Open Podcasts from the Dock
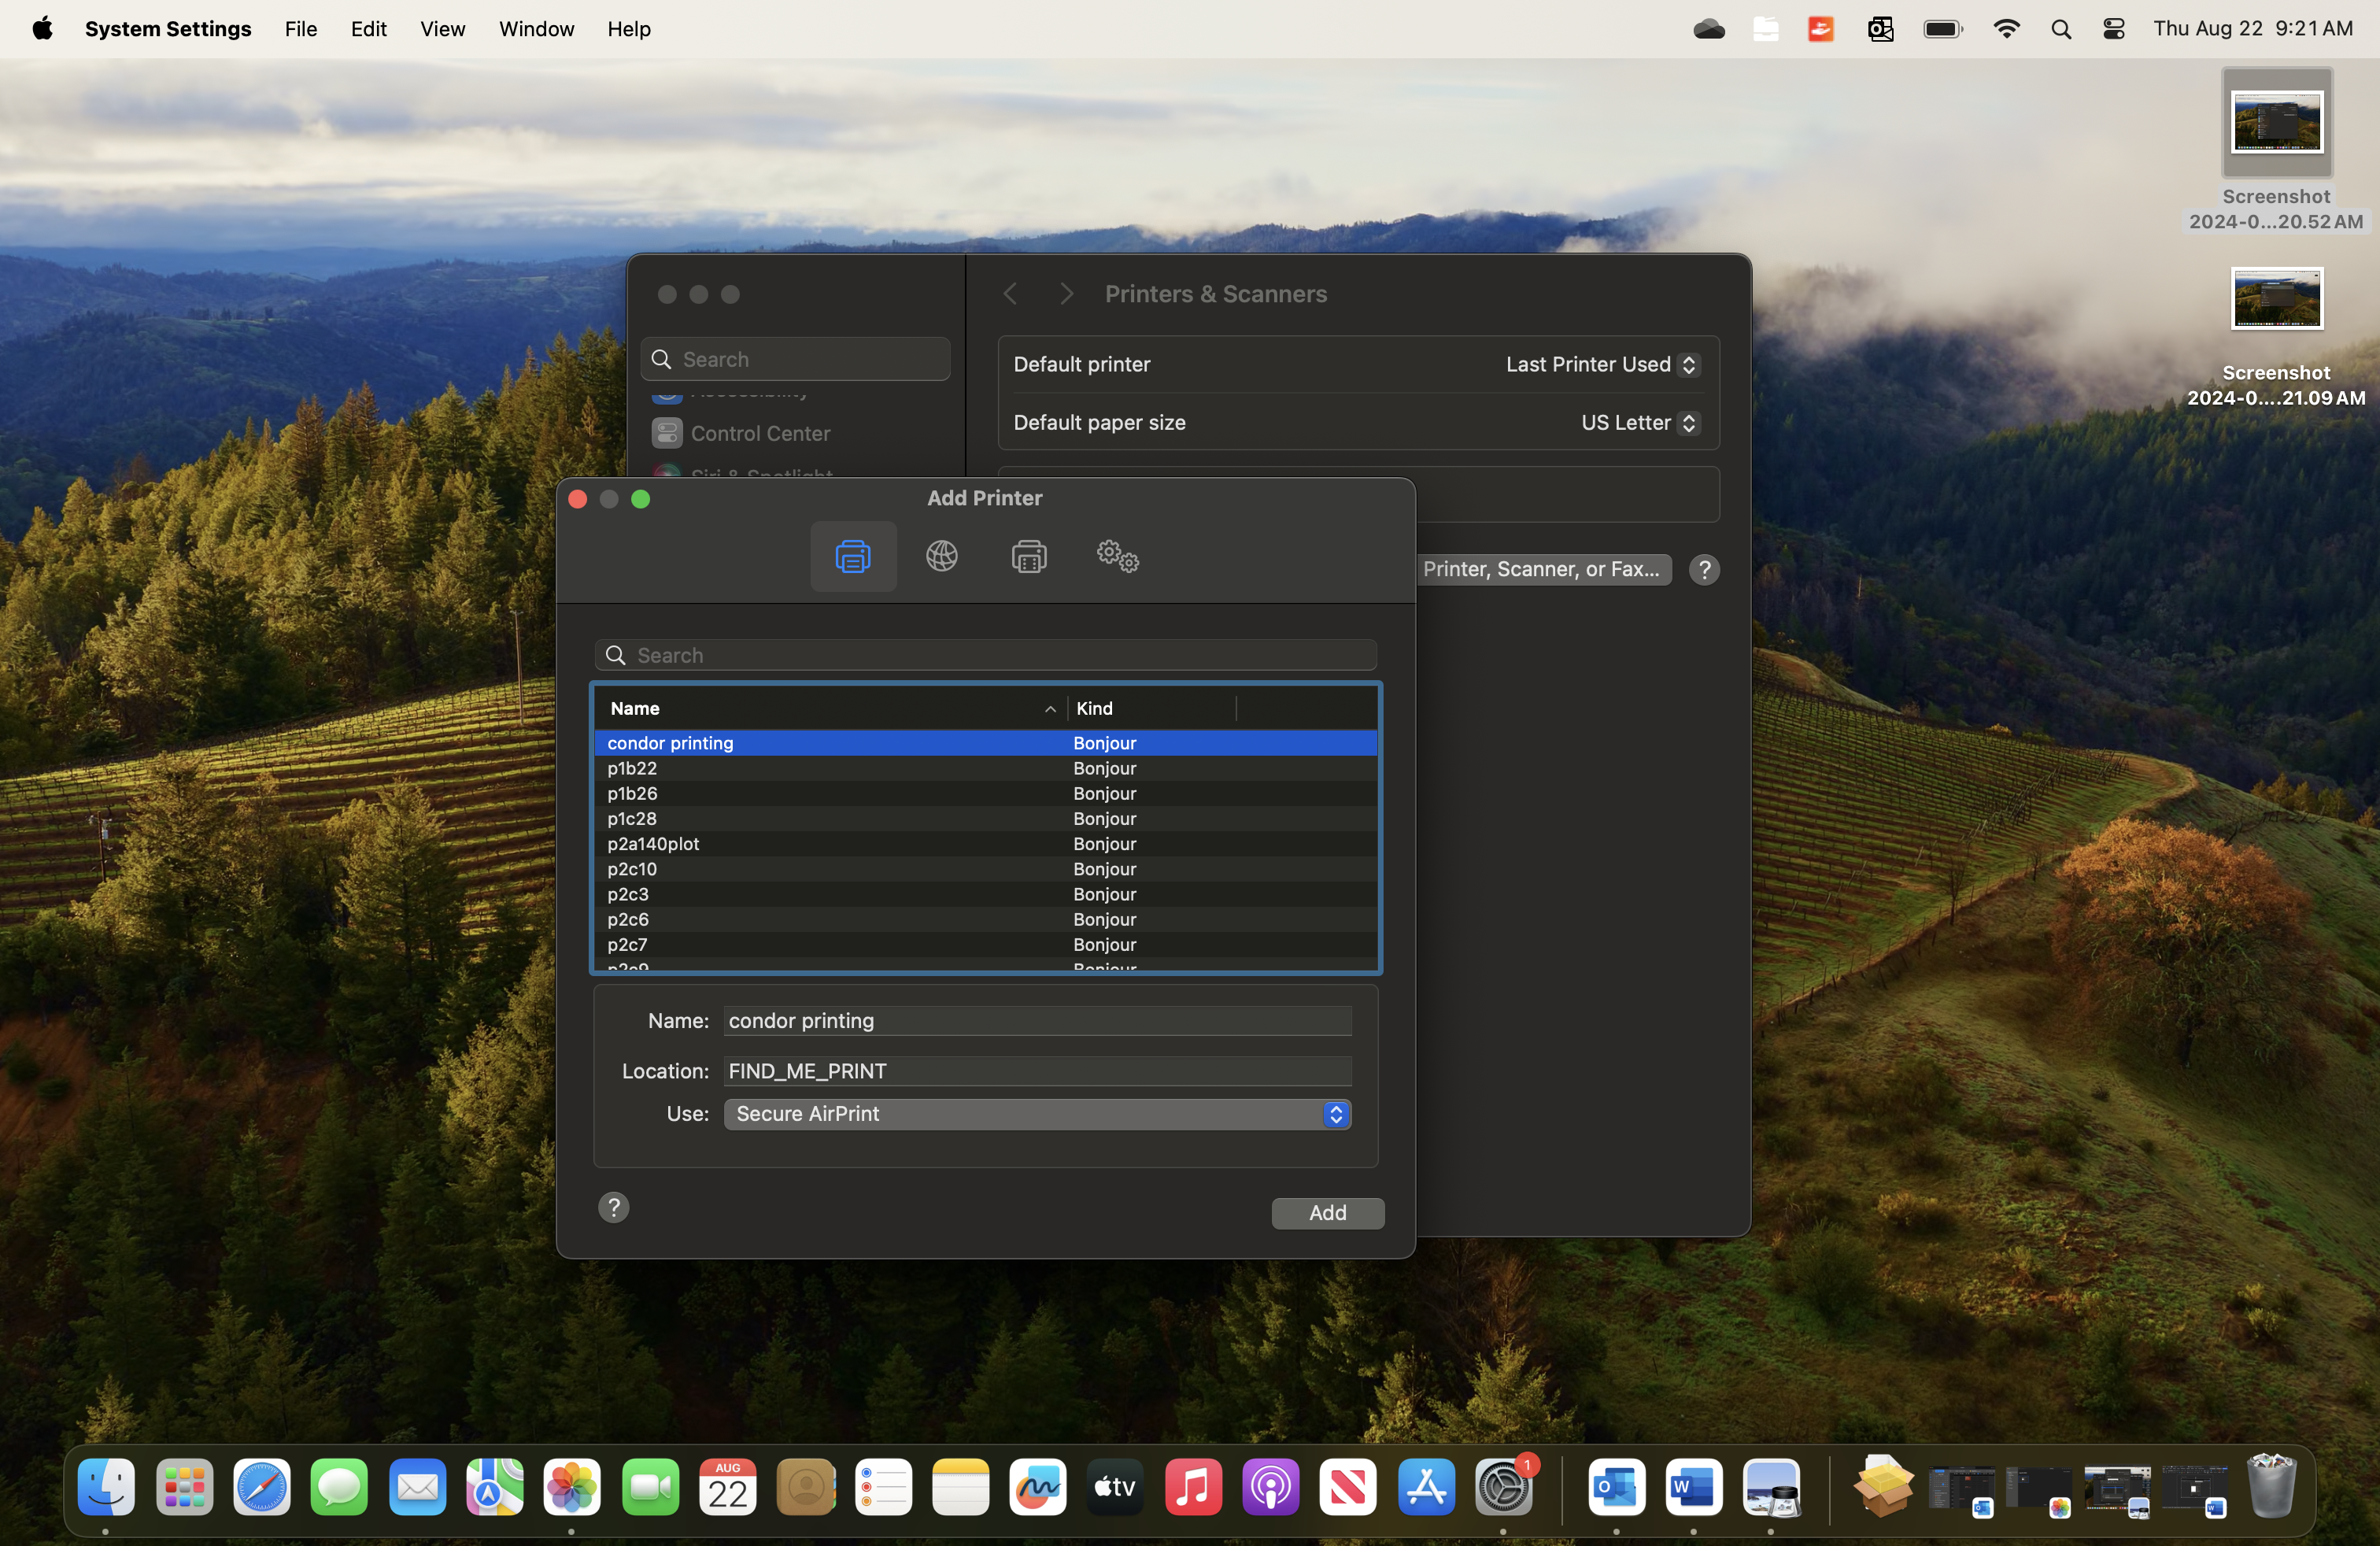2380x1546 pixels. click(x=1271, y=1487)
